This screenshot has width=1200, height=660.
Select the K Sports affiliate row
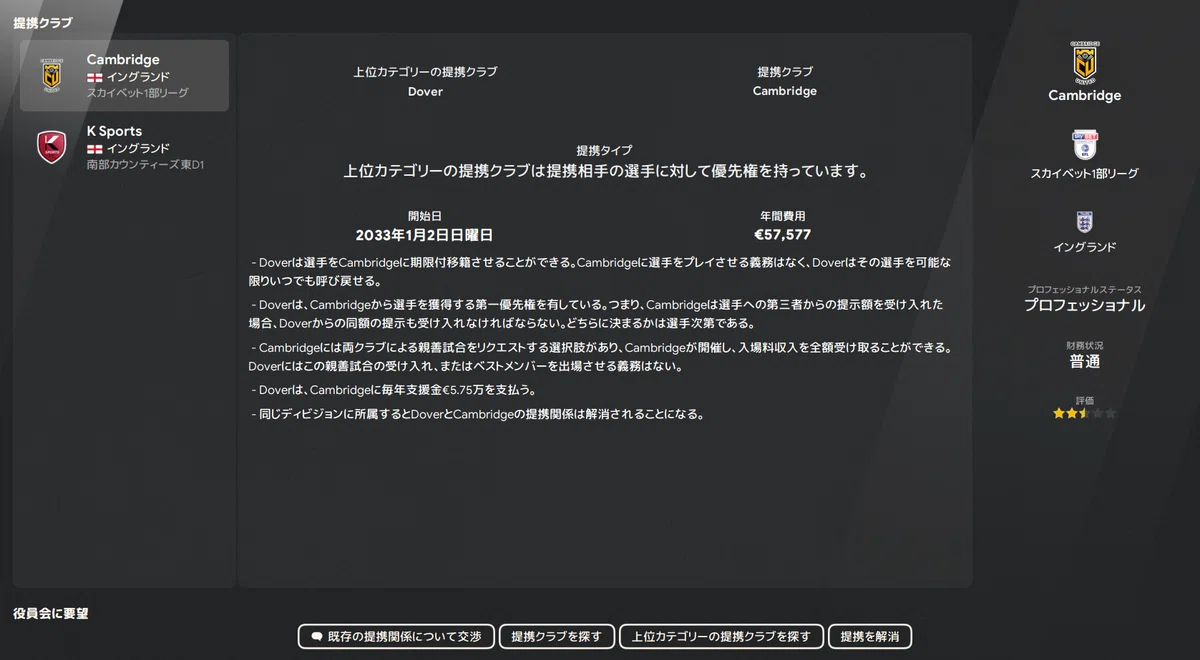[124, 147]
